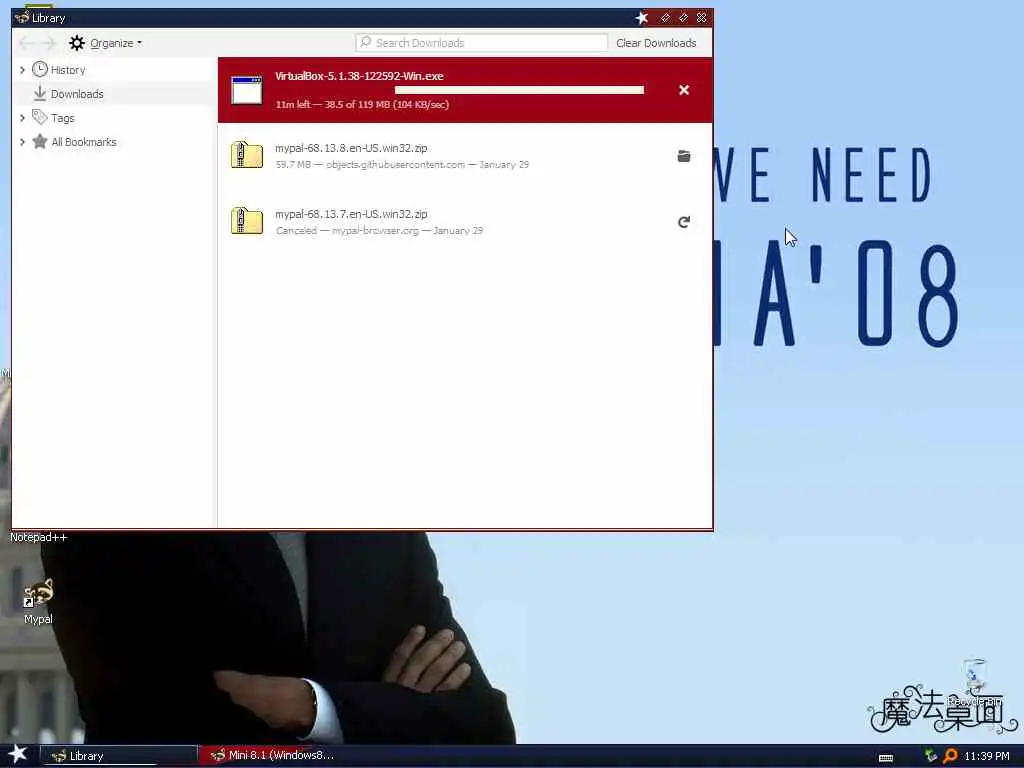Click the mypal-68.13.8 zip archive icon
This screenshot has height=768, width=1024.
(x=247, y=155)
